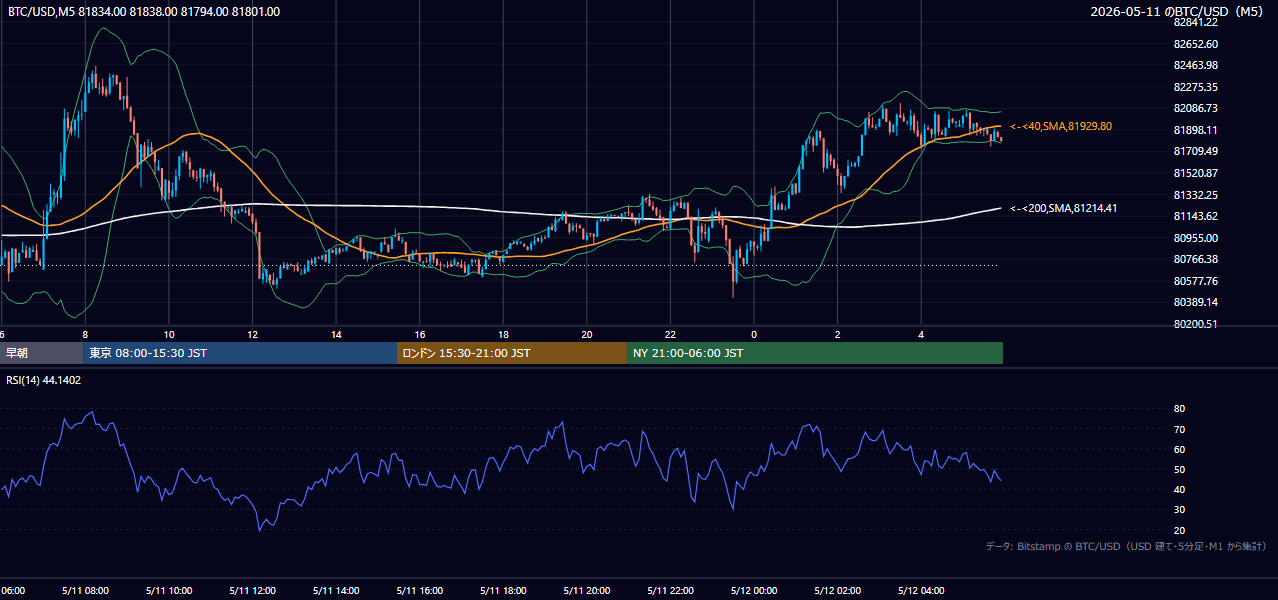Click price axis value 81332.25

[1196, 195]
